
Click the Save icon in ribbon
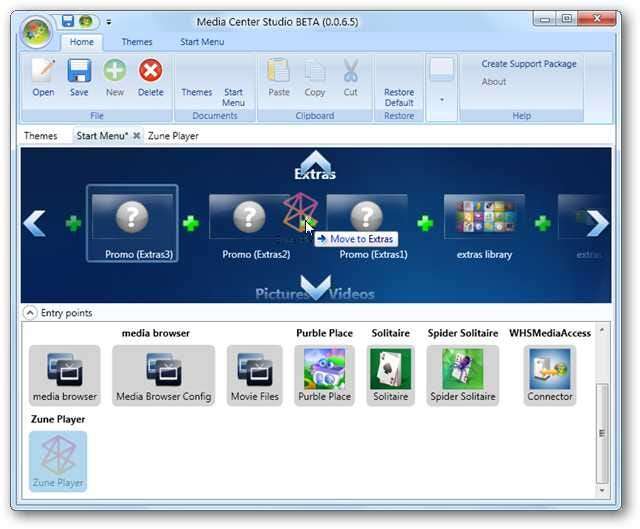point(79,77)
